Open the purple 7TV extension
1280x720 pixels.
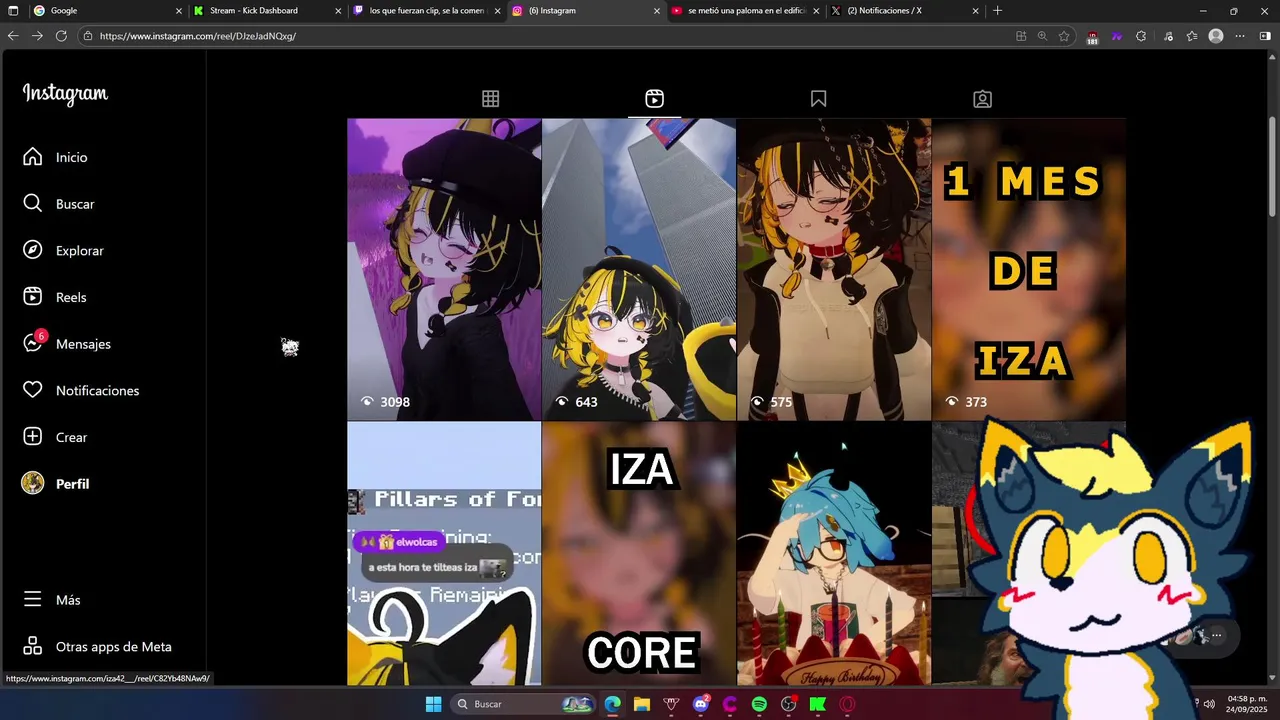tap(1116, 36)
